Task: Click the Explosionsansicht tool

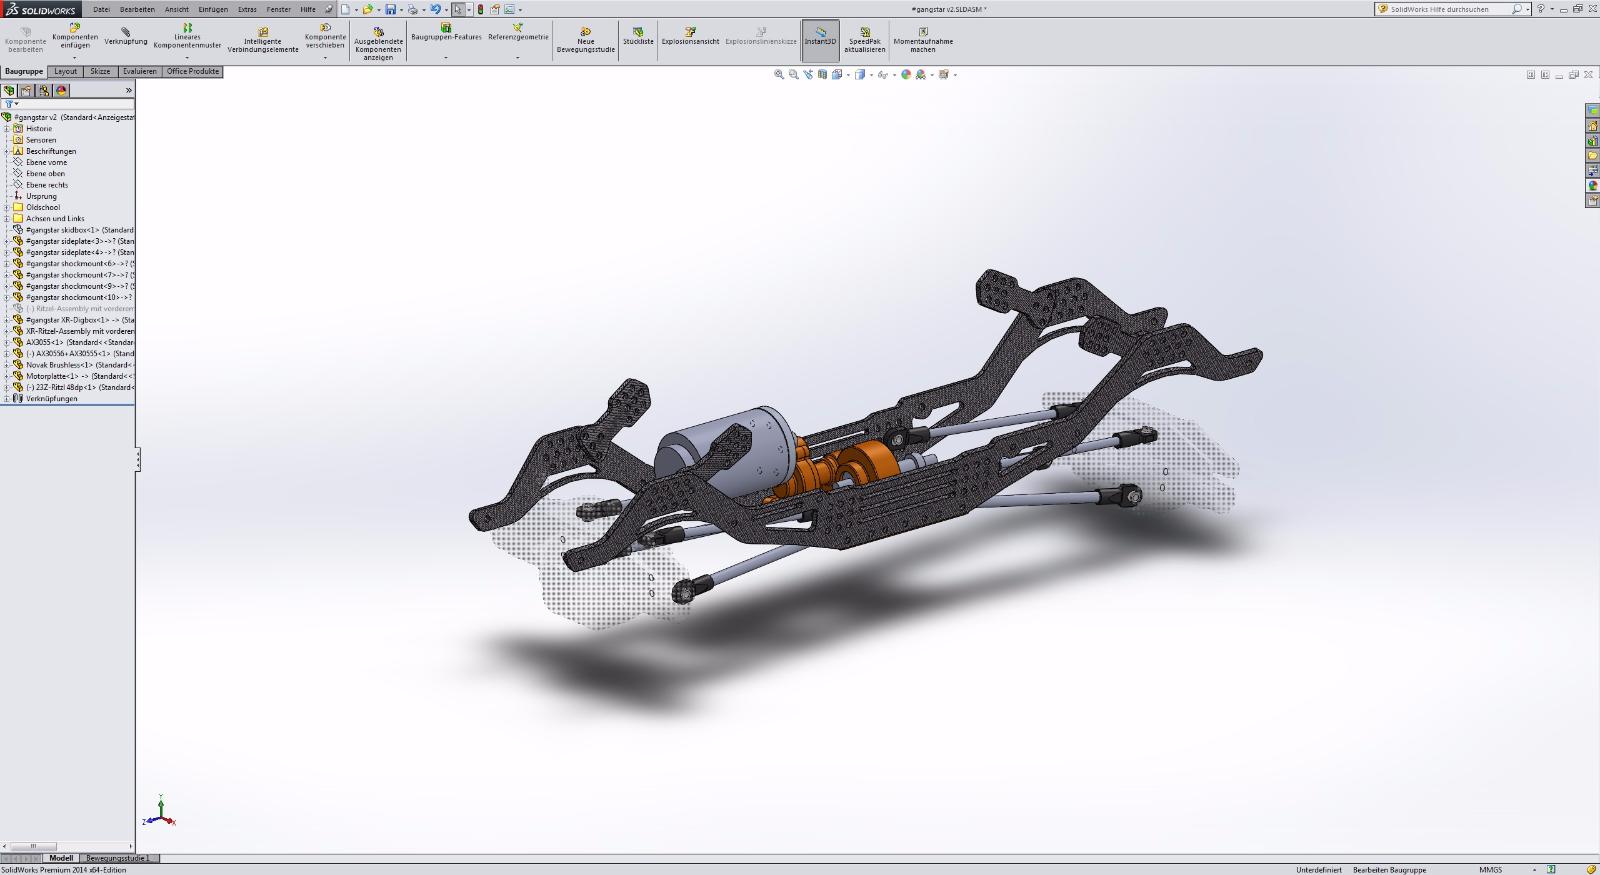Action: coord(690,36)
